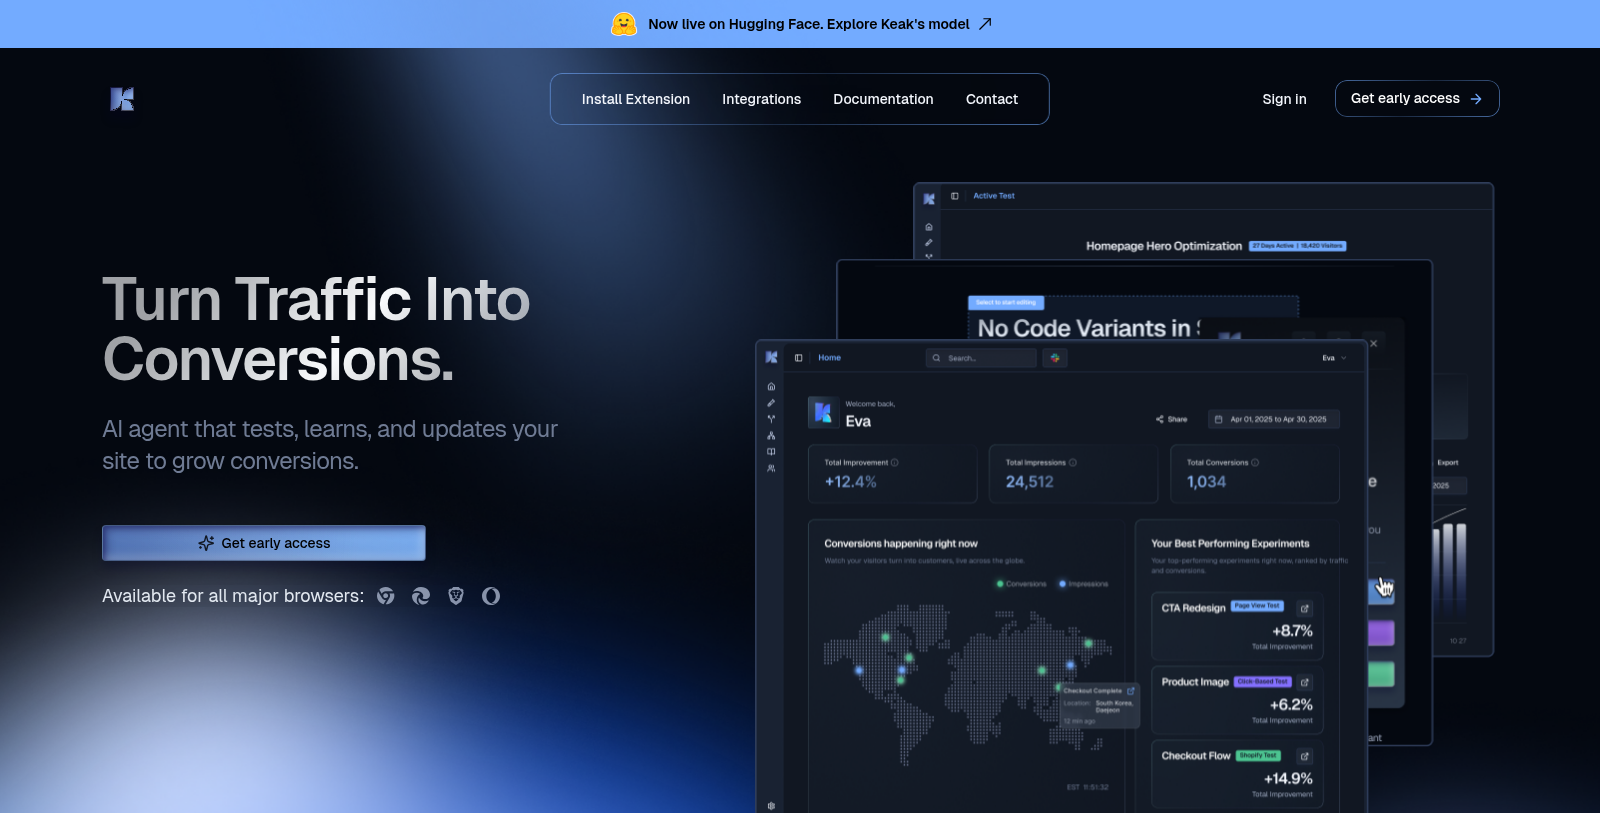Toggle the sidebar panel icon in the Active Test window
Viewport: 1600px width, 813px height.
point(955,196)
